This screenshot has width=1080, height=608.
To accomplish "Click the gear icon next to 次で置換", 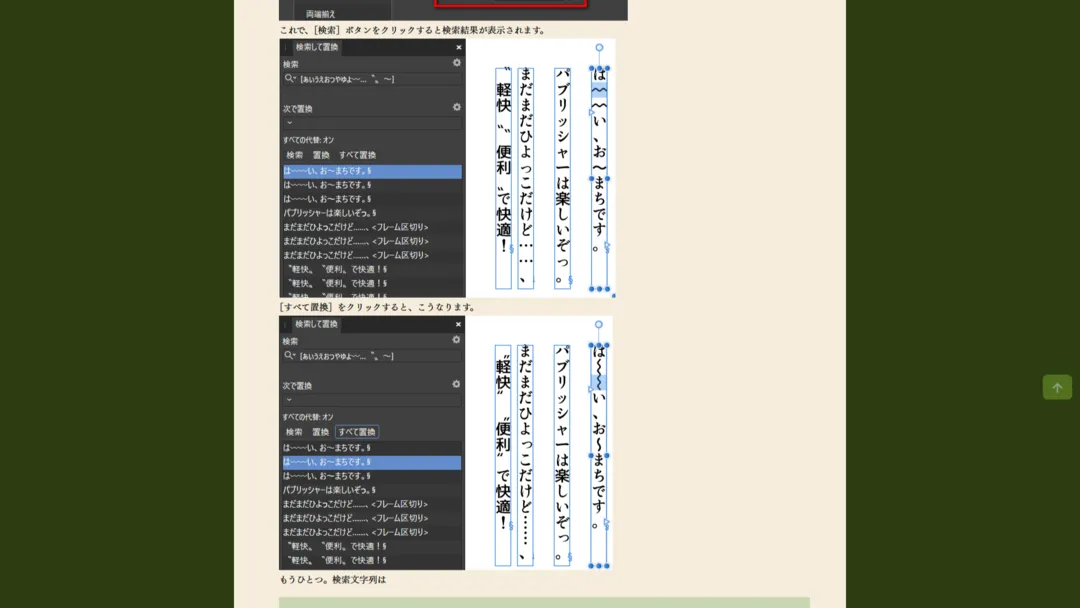I will coord(456,106).
